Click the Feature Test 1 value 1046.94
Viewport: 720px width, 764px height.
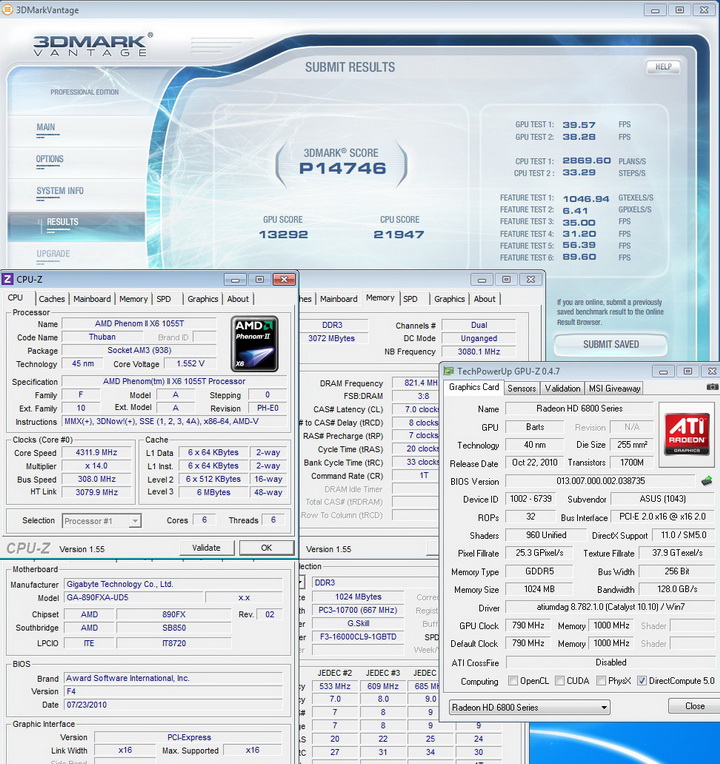(586, 199)
